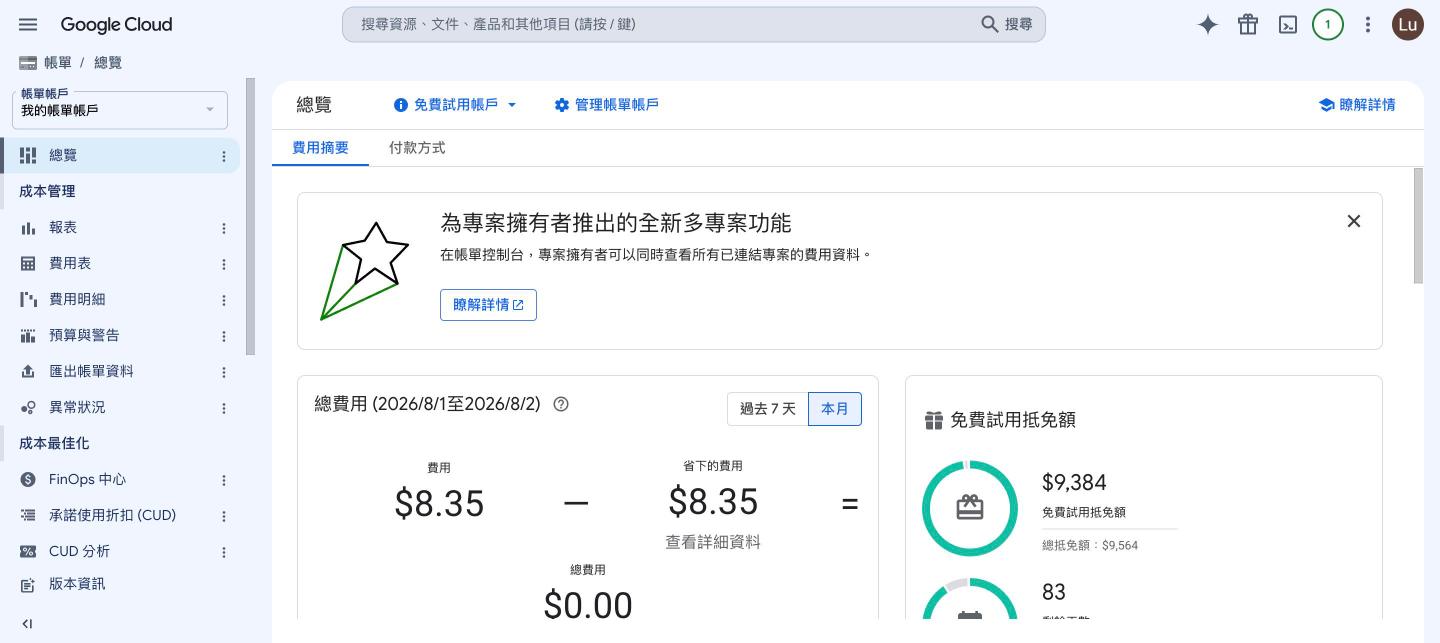This screenshot has width=1440, height=643.
Task: Open more options for 異常狀況 item
Action: 224,408
